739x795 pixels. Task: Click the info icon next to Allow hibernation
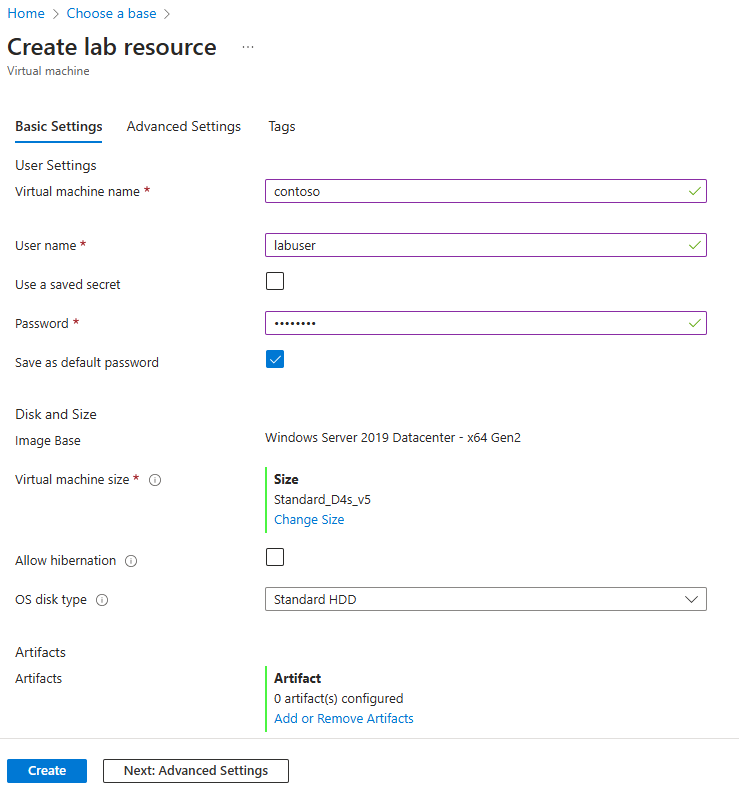pos(131,561)
